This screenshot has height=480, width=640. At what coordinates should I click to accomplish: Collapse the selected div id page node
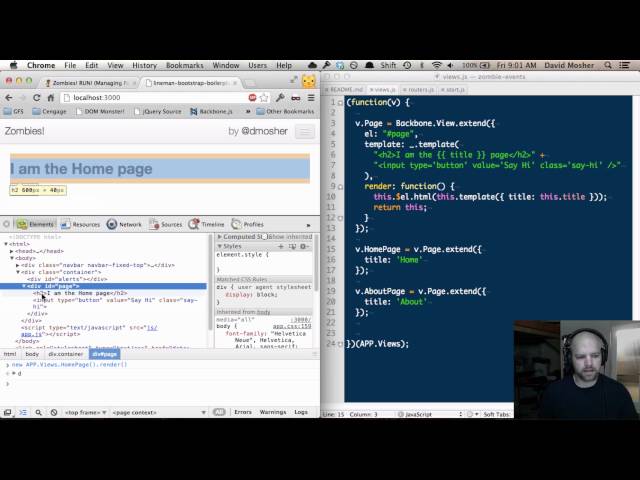pyautogui.click(x=24, y=286)
